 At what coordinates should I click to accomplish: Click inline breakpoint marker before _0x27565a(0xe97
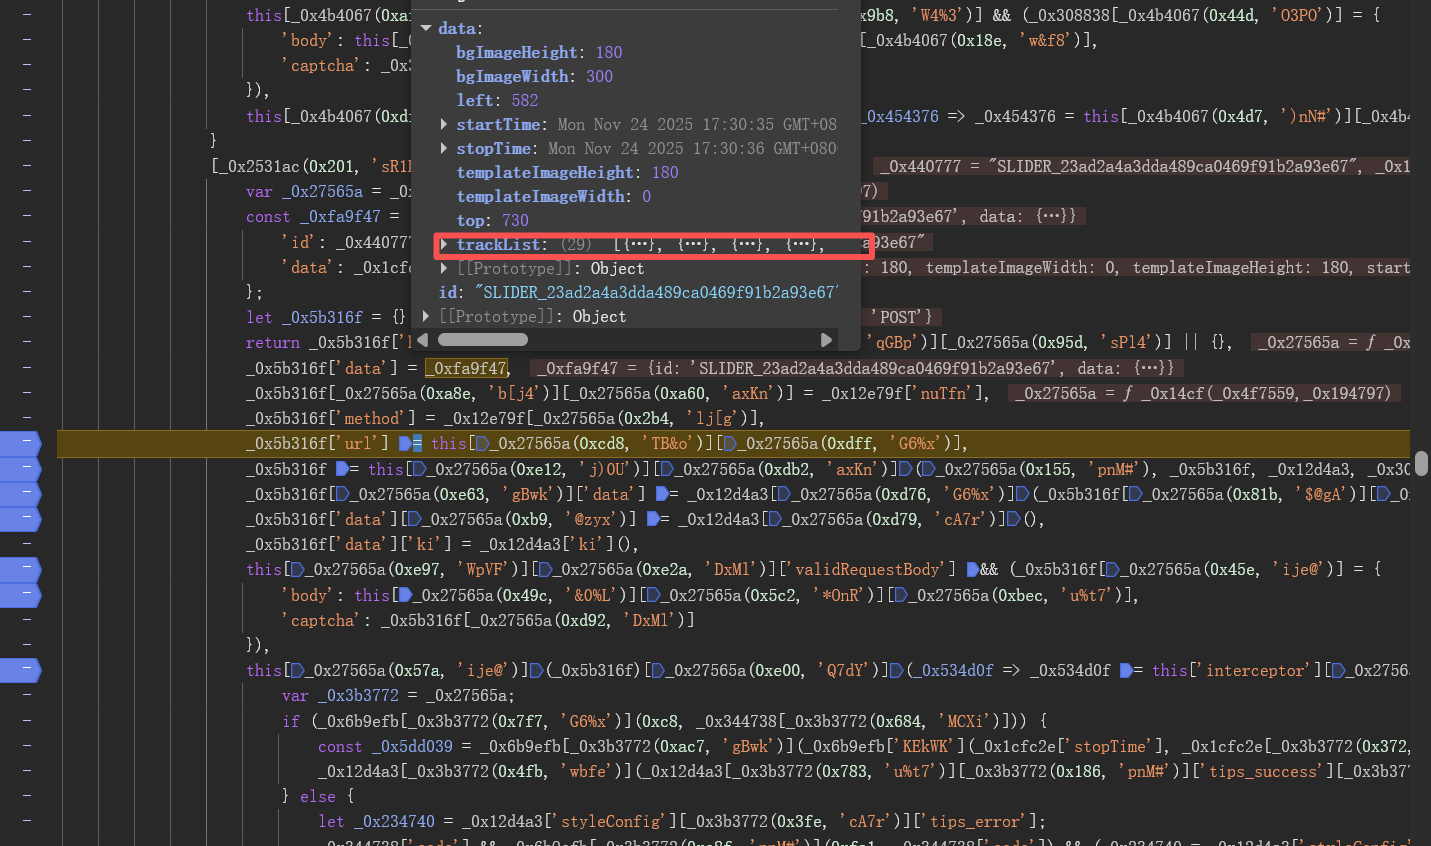(297, 570)
